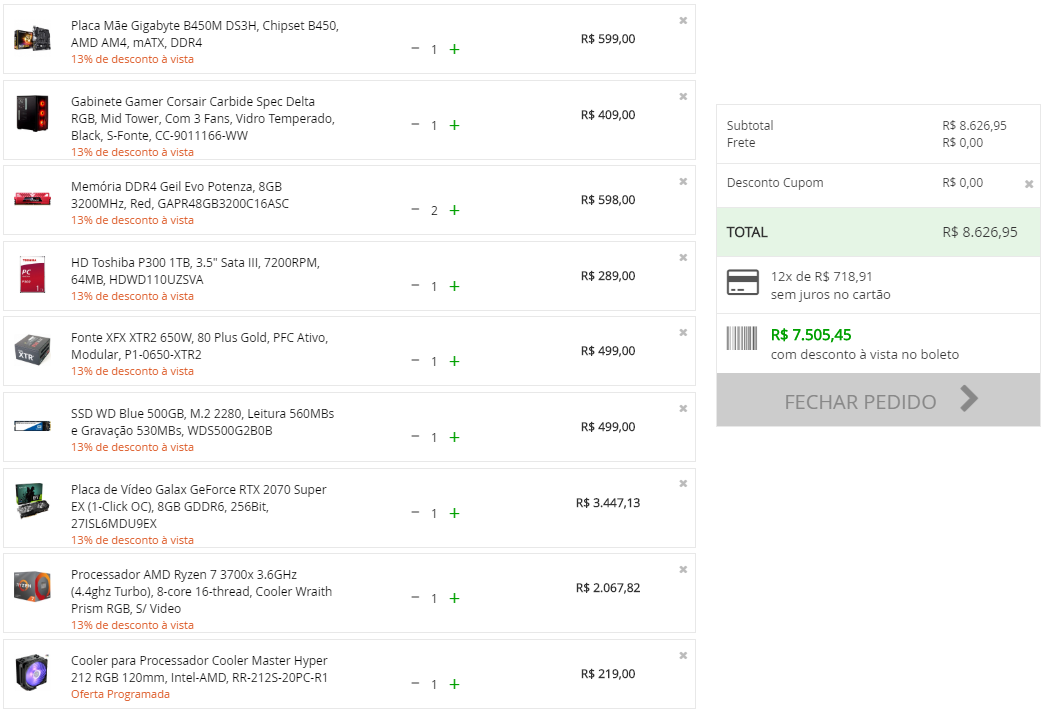Screen dimensions: 1047x713
Task: Open Fonte XFX XTR2 650W product link
Action: (200, 346)
